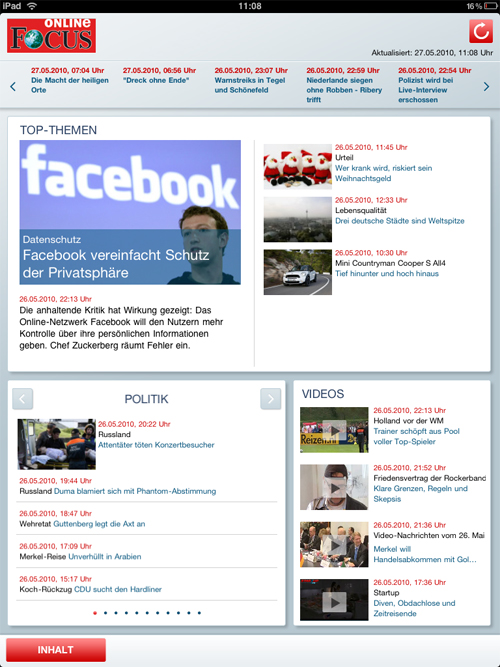Open 'Drei deutsche Städte sind Weltspitze' article
The width and height of the screenshot is (500, 667).
(400, 221)
